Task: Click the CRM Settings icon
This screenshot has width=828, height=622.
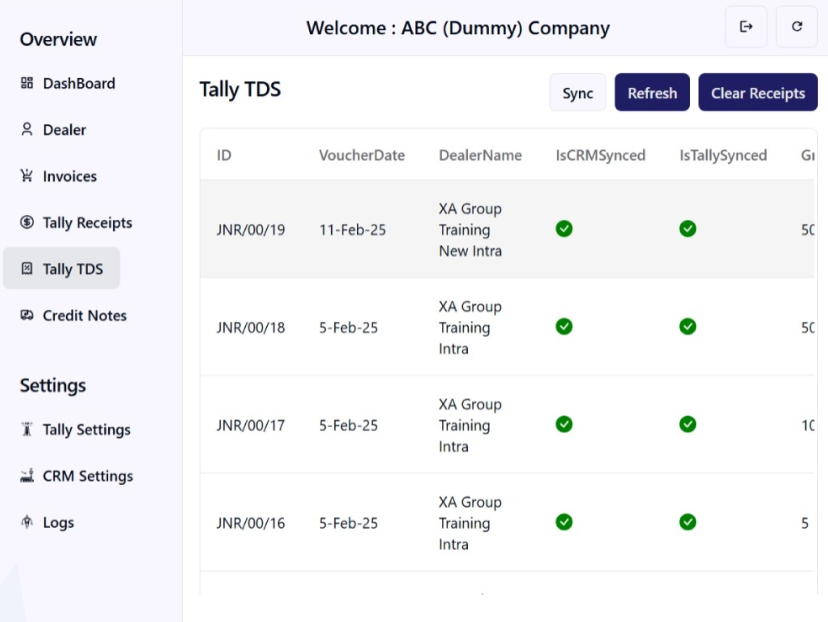Action: 27,476
